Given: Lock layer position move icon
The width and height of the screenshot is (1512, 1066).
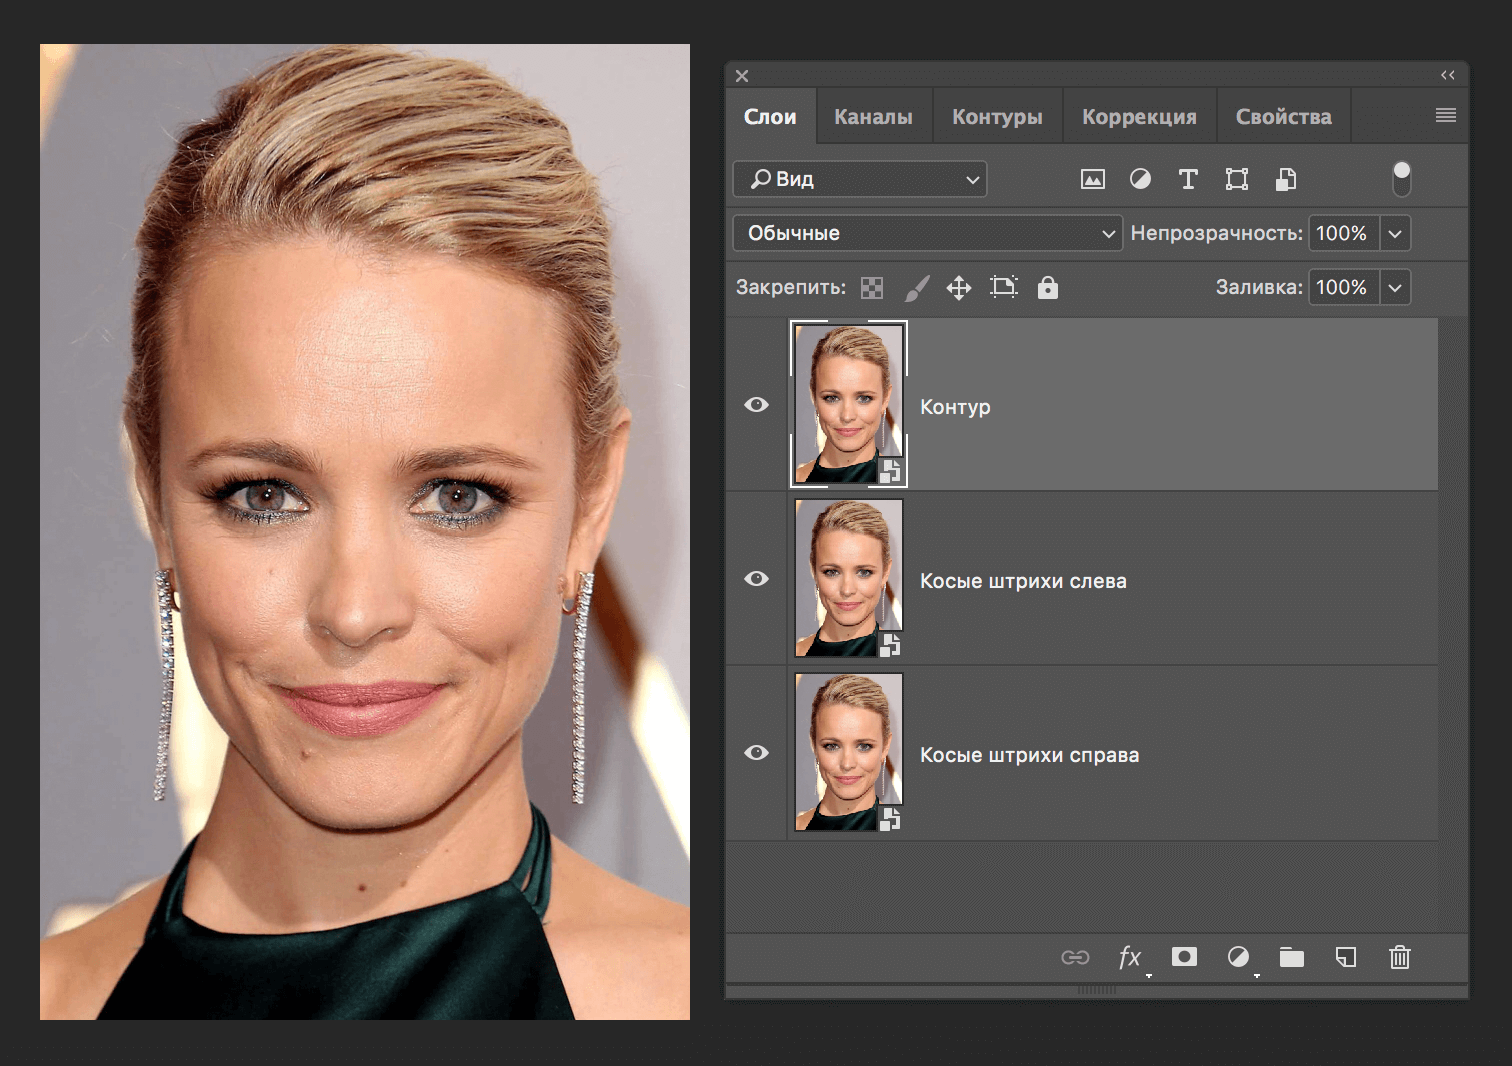Looking at the screenshot, I should [x=959, y=288].
